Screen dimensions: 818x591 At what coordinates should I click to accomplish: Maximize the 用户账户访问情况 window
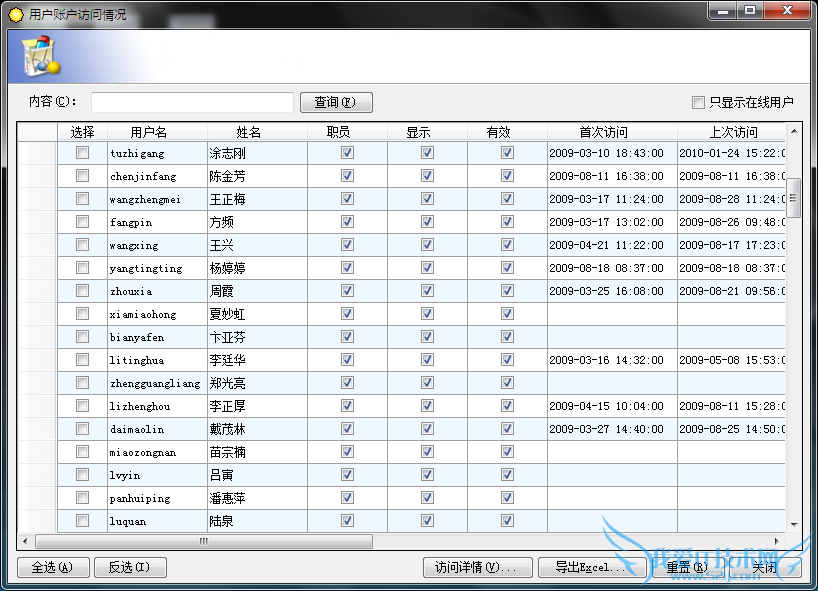point(750,10)
